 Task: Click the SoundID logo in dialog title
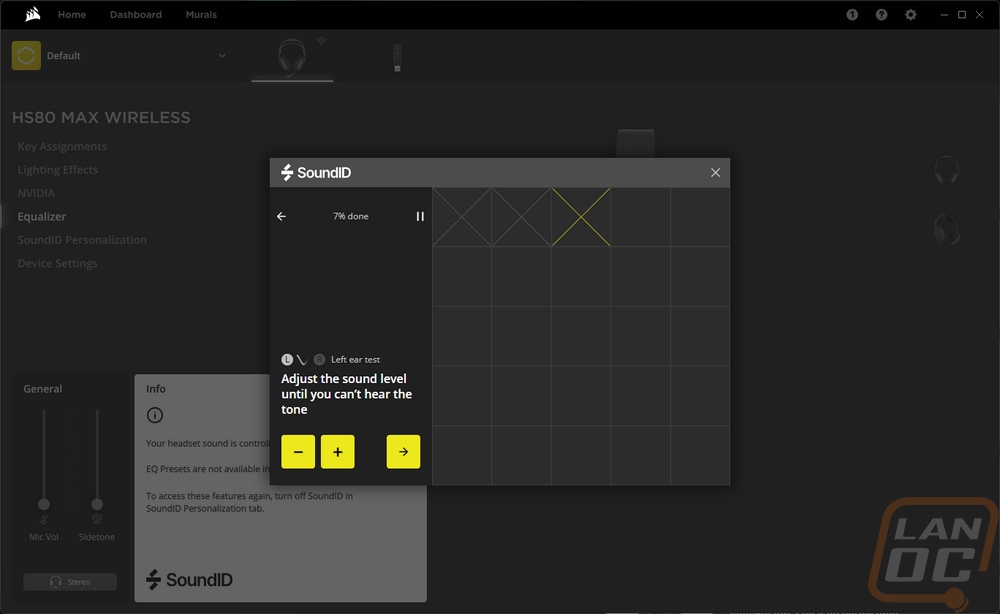click(x=316, y=173)
